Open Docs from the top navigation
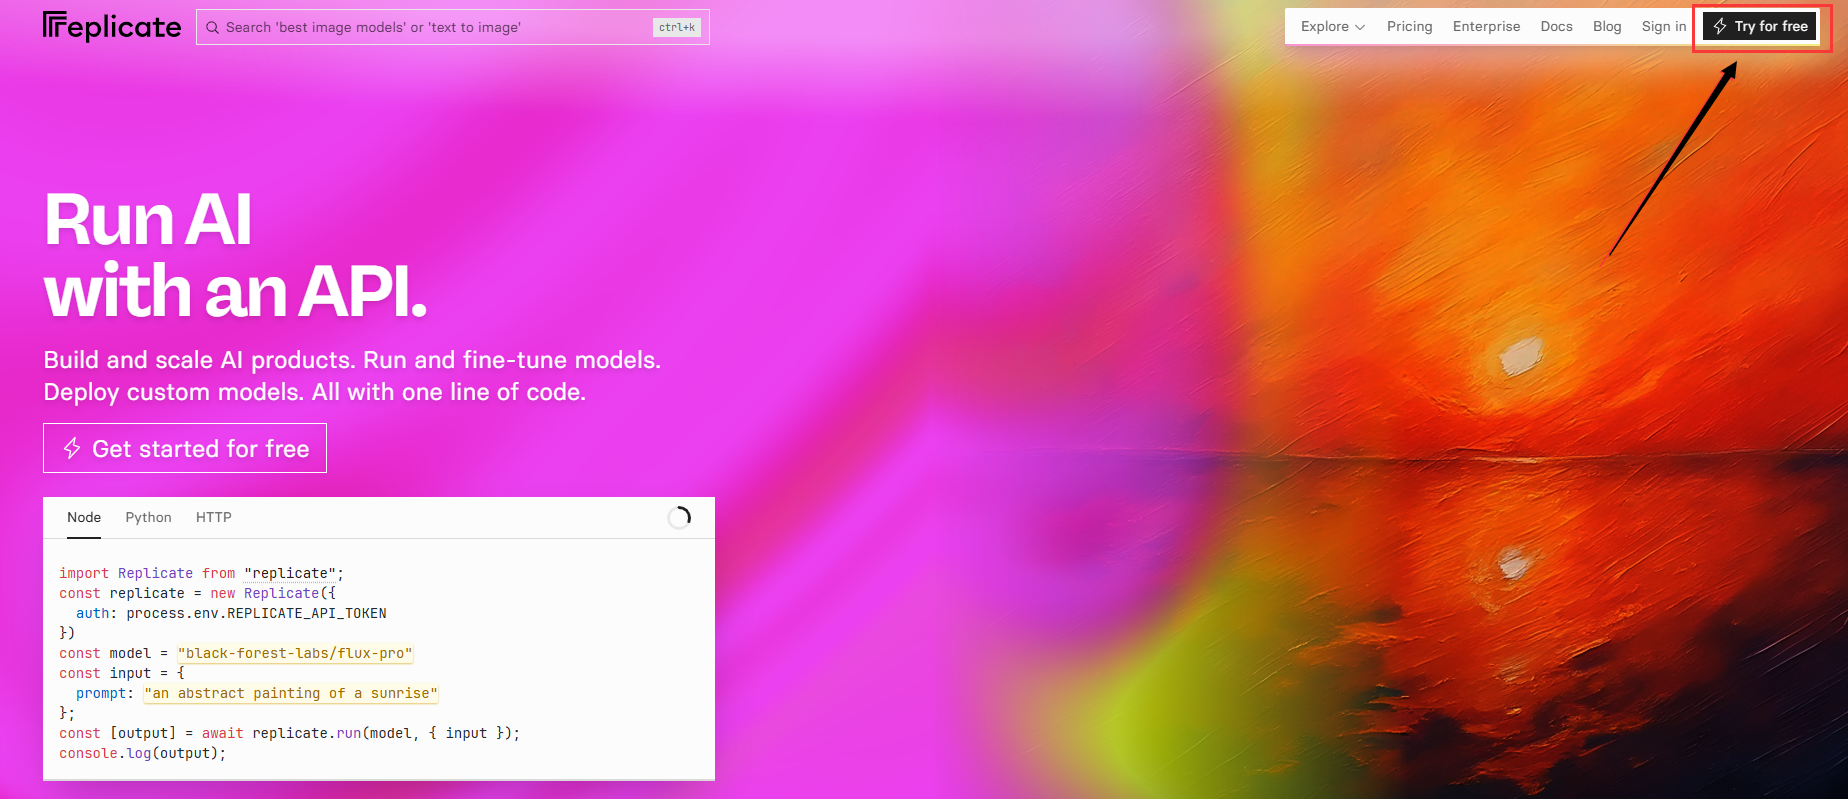This screenshot has width=1848, height=799. 1556,27
